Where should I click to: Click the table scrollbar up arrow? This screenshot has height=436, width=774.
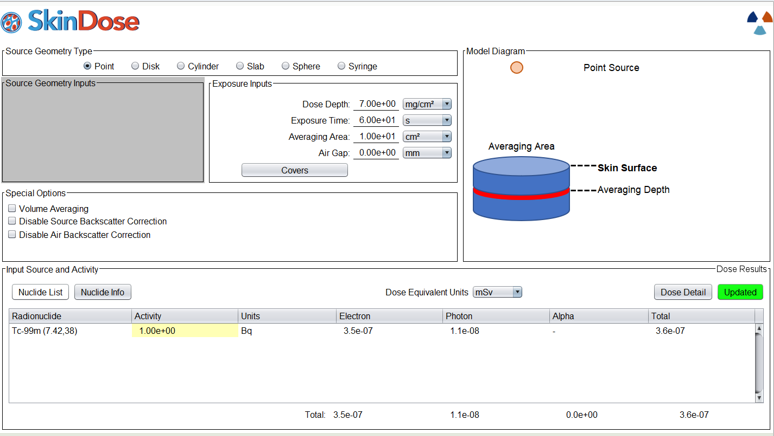759,328
